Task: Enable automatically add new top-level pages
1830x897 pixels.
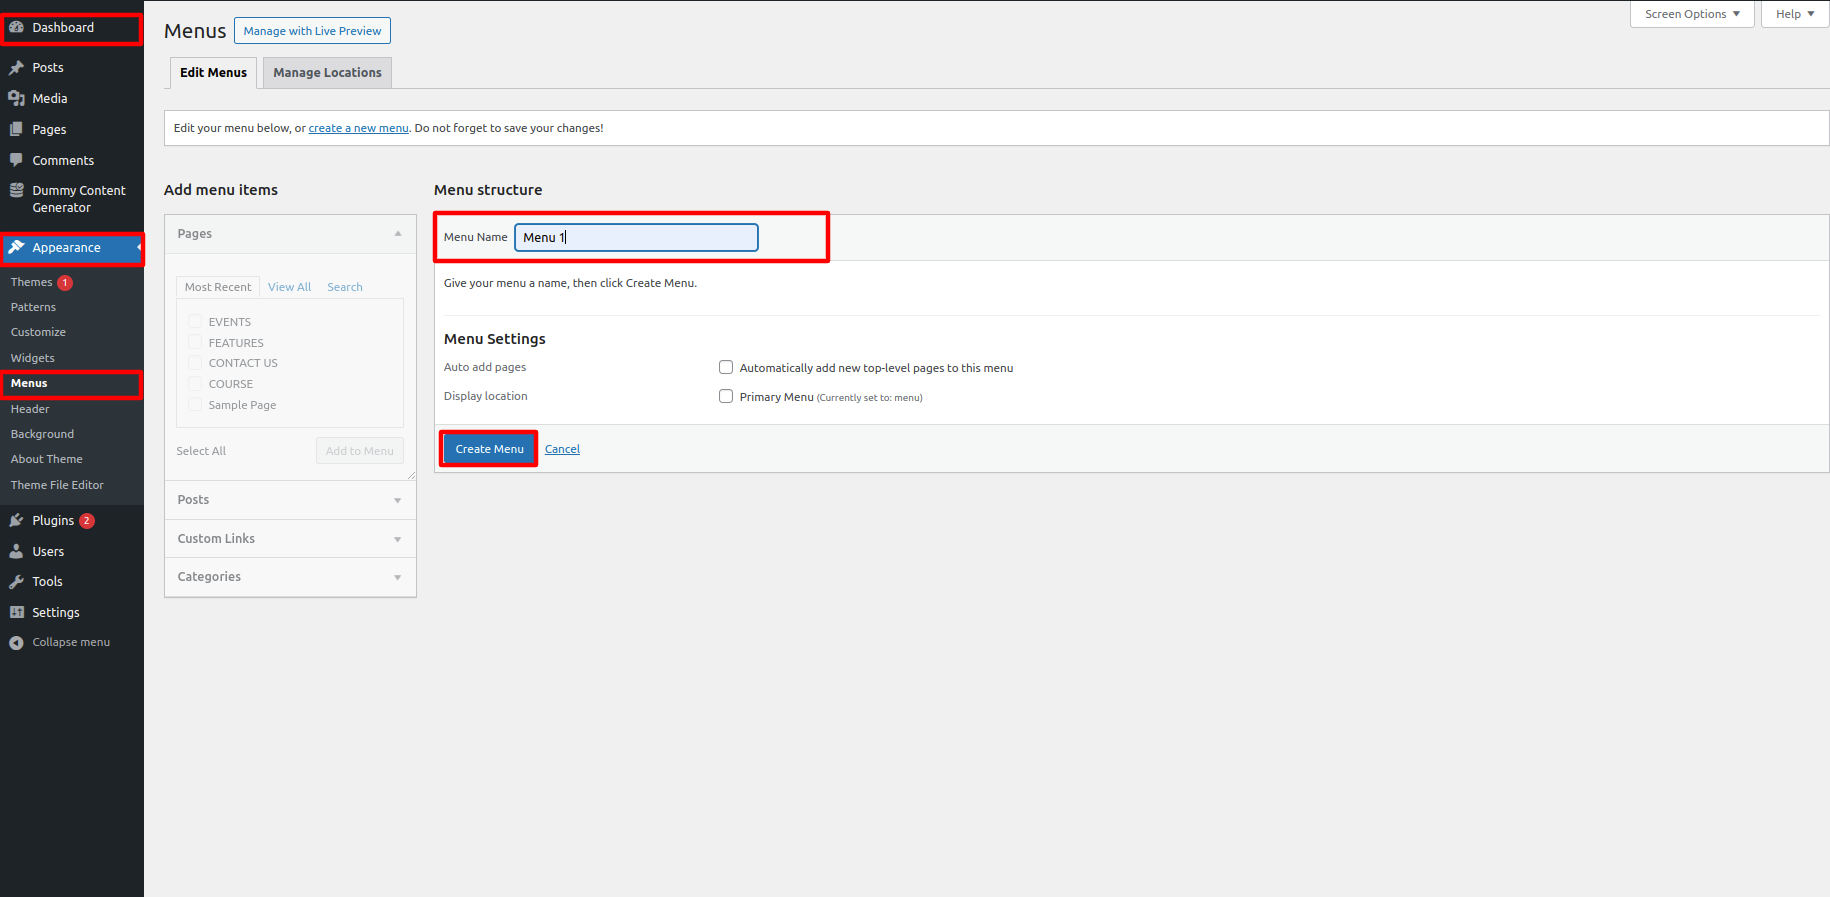Action: click(726, 367)
